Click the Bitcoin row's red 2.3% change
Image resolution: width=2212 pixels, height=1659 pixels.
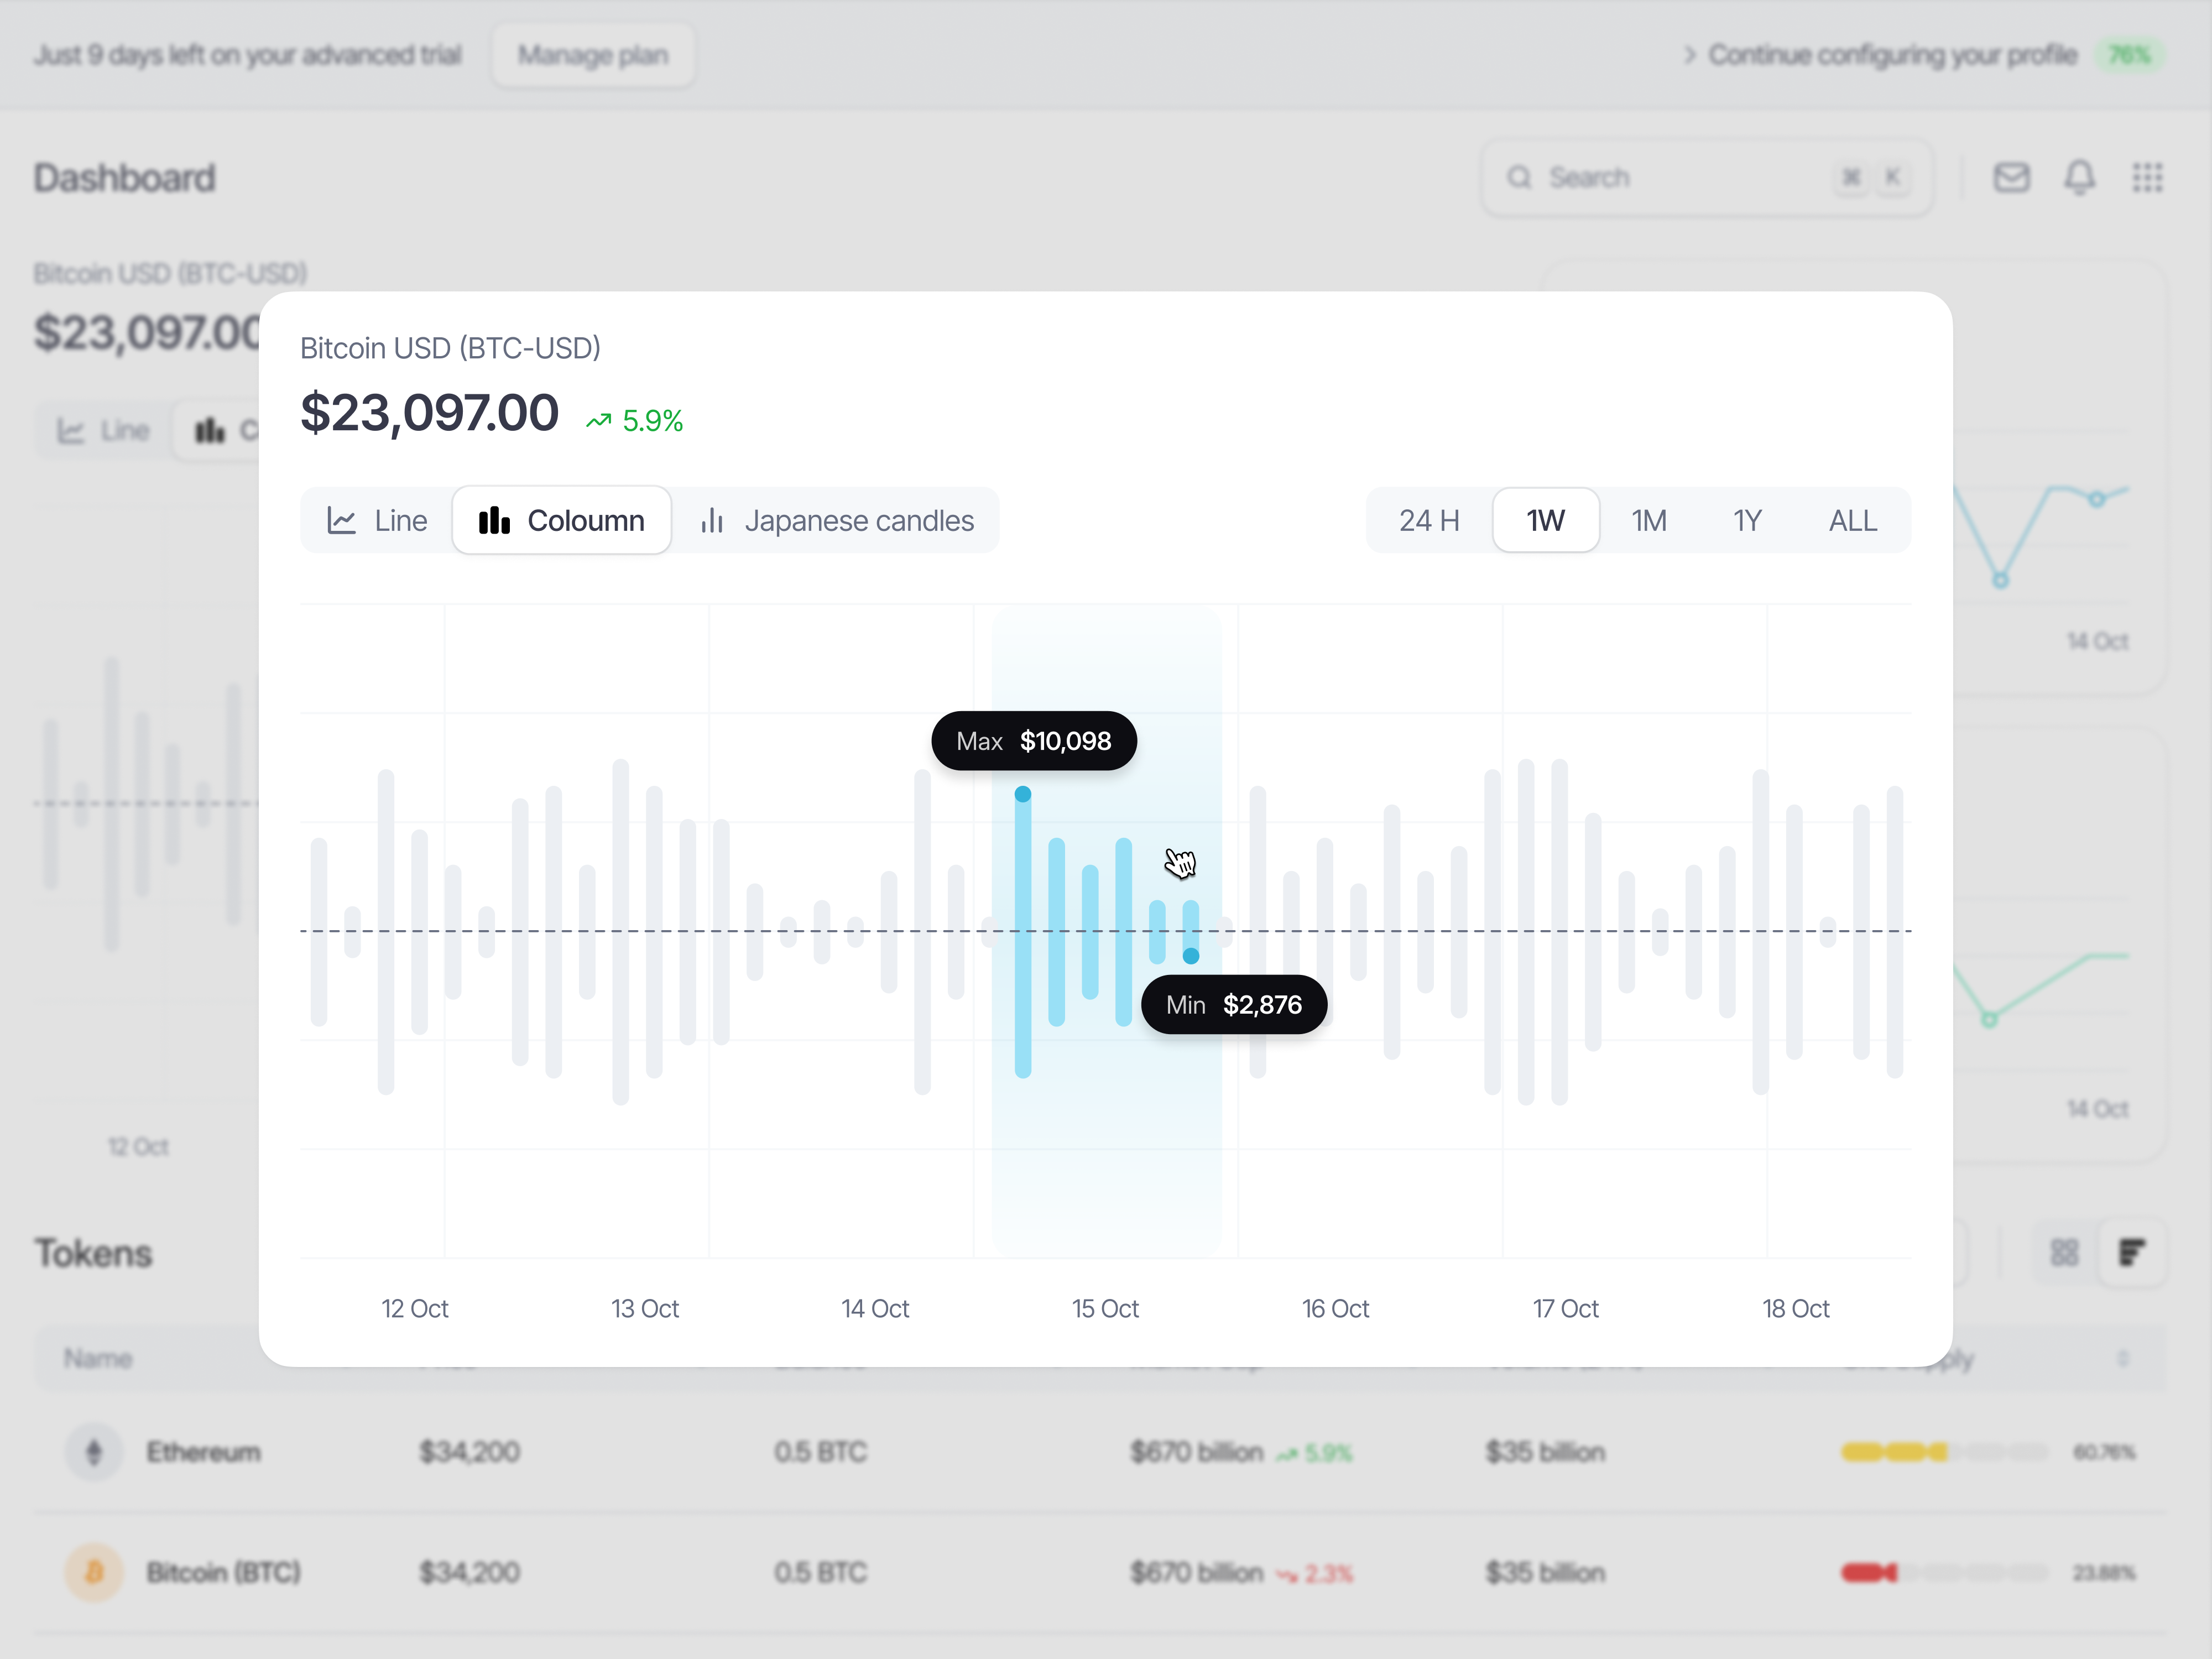coord(1315,1573)
